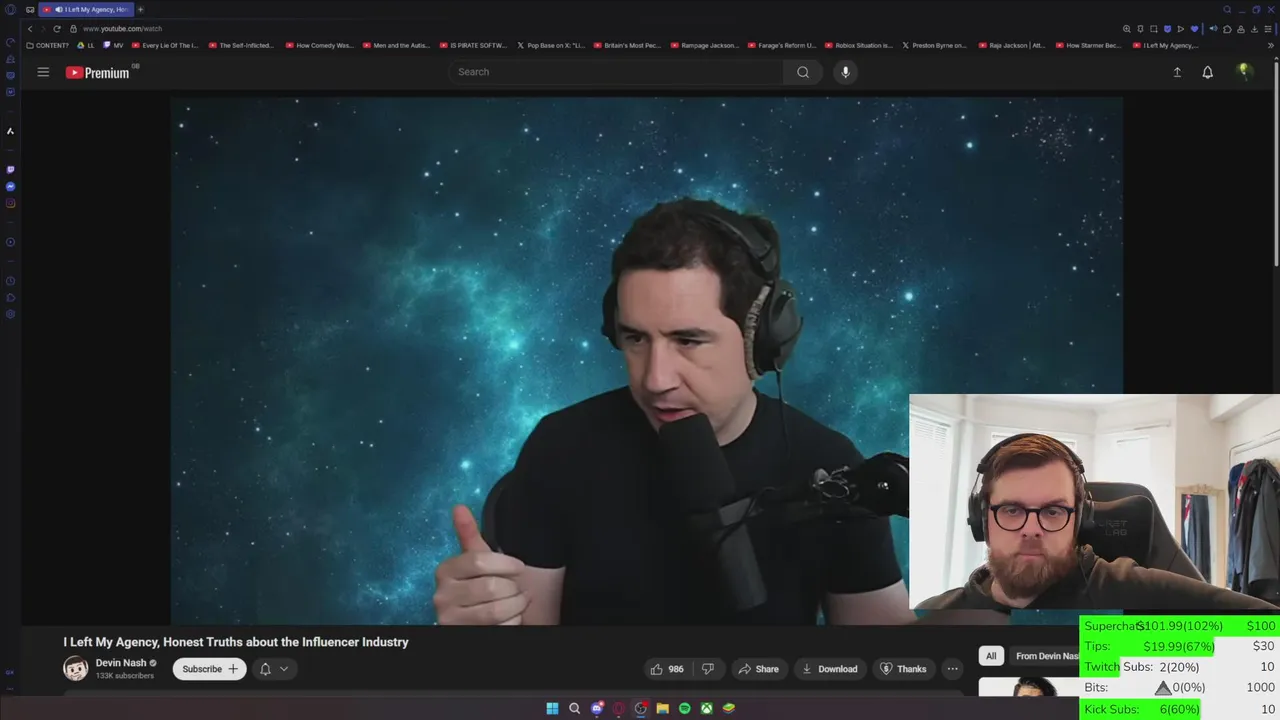This screenshot has width=1280, height=720.
Task: Select the All filter chip
Action: [x=991, y=656]
